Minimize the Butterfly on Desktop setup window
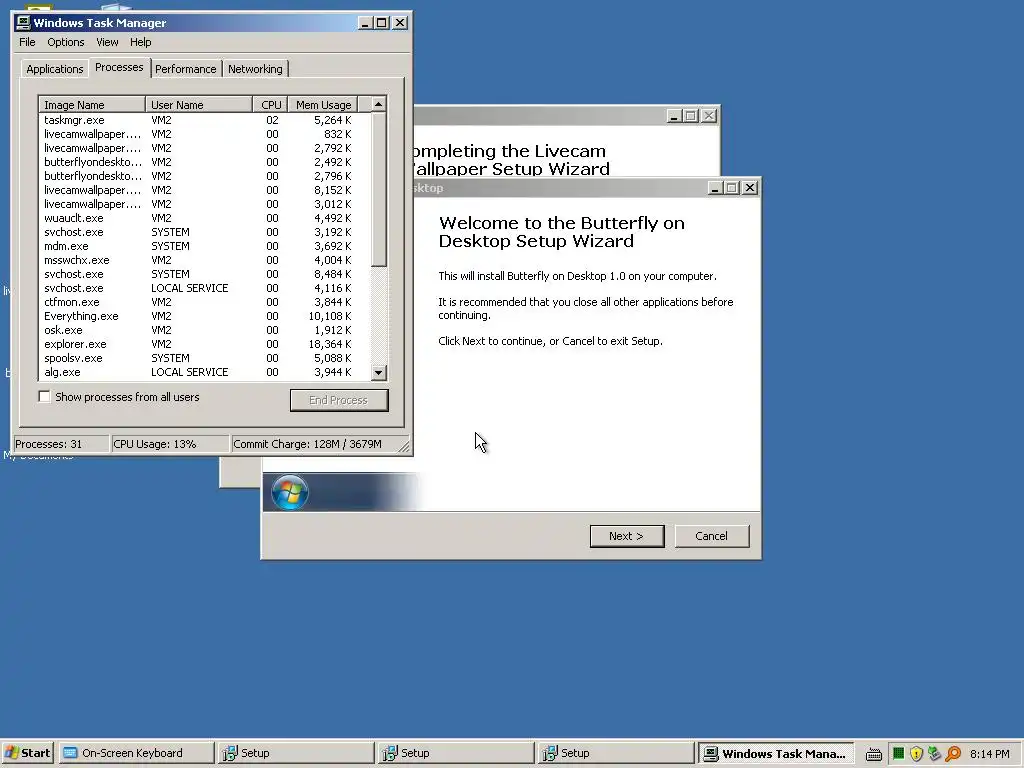1024x768 pixels. click(715, 188)
